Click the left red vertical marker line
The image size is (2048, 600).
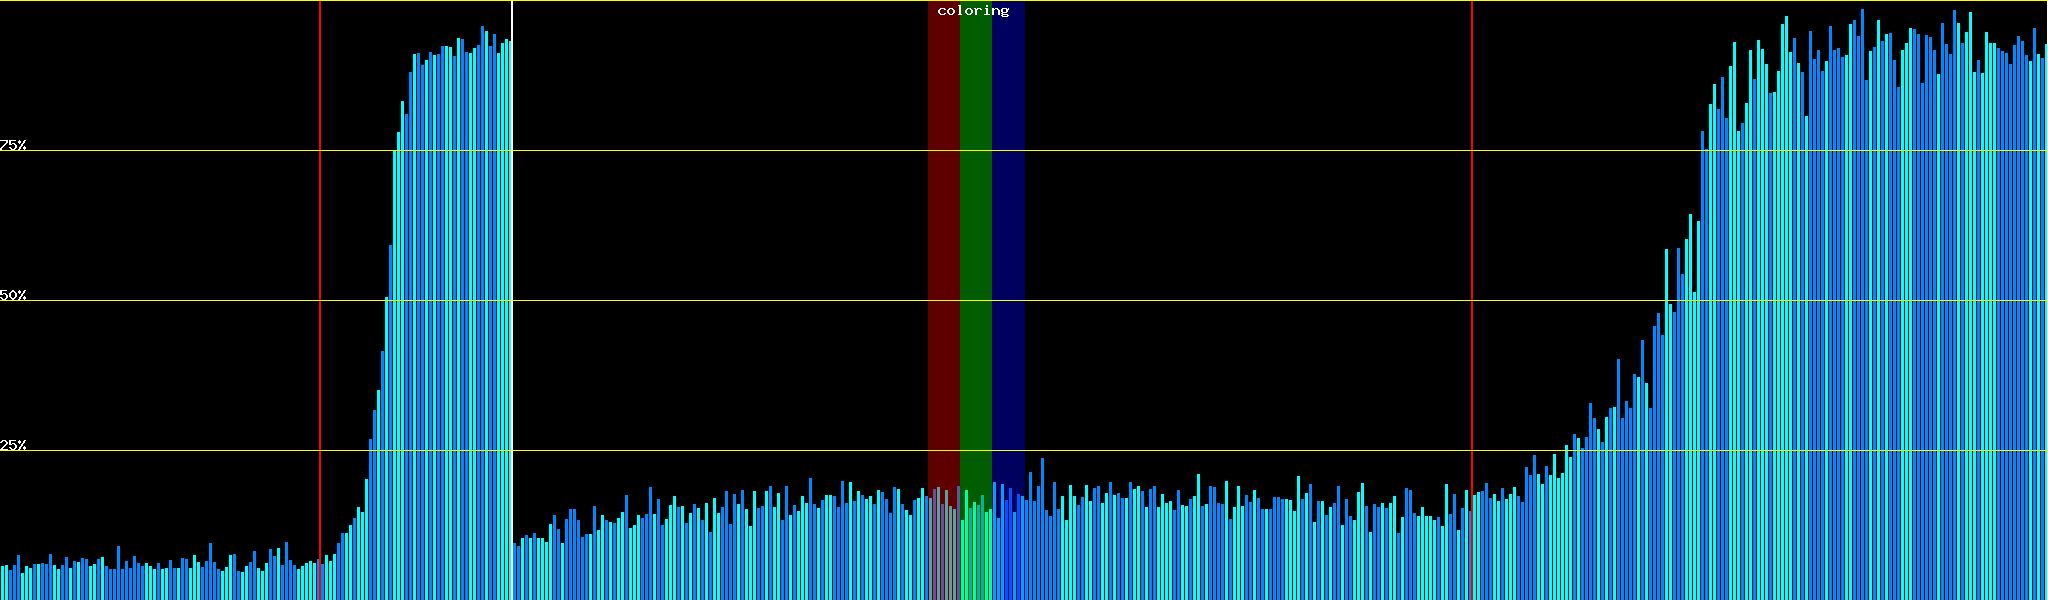click(x=320, y=250)
